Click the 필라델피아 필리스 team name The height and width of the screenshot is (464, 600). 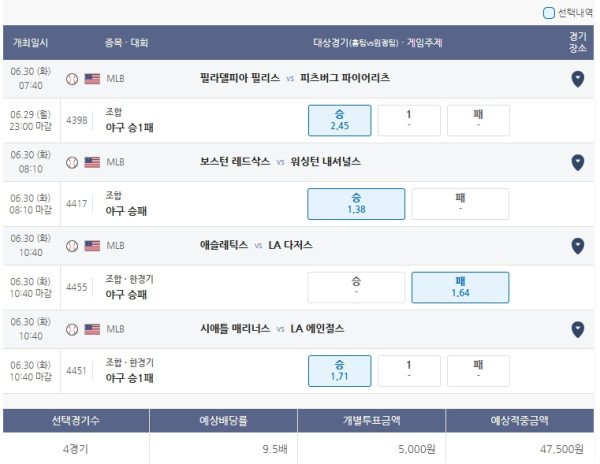pyautogui.click(x=240, y=78)
